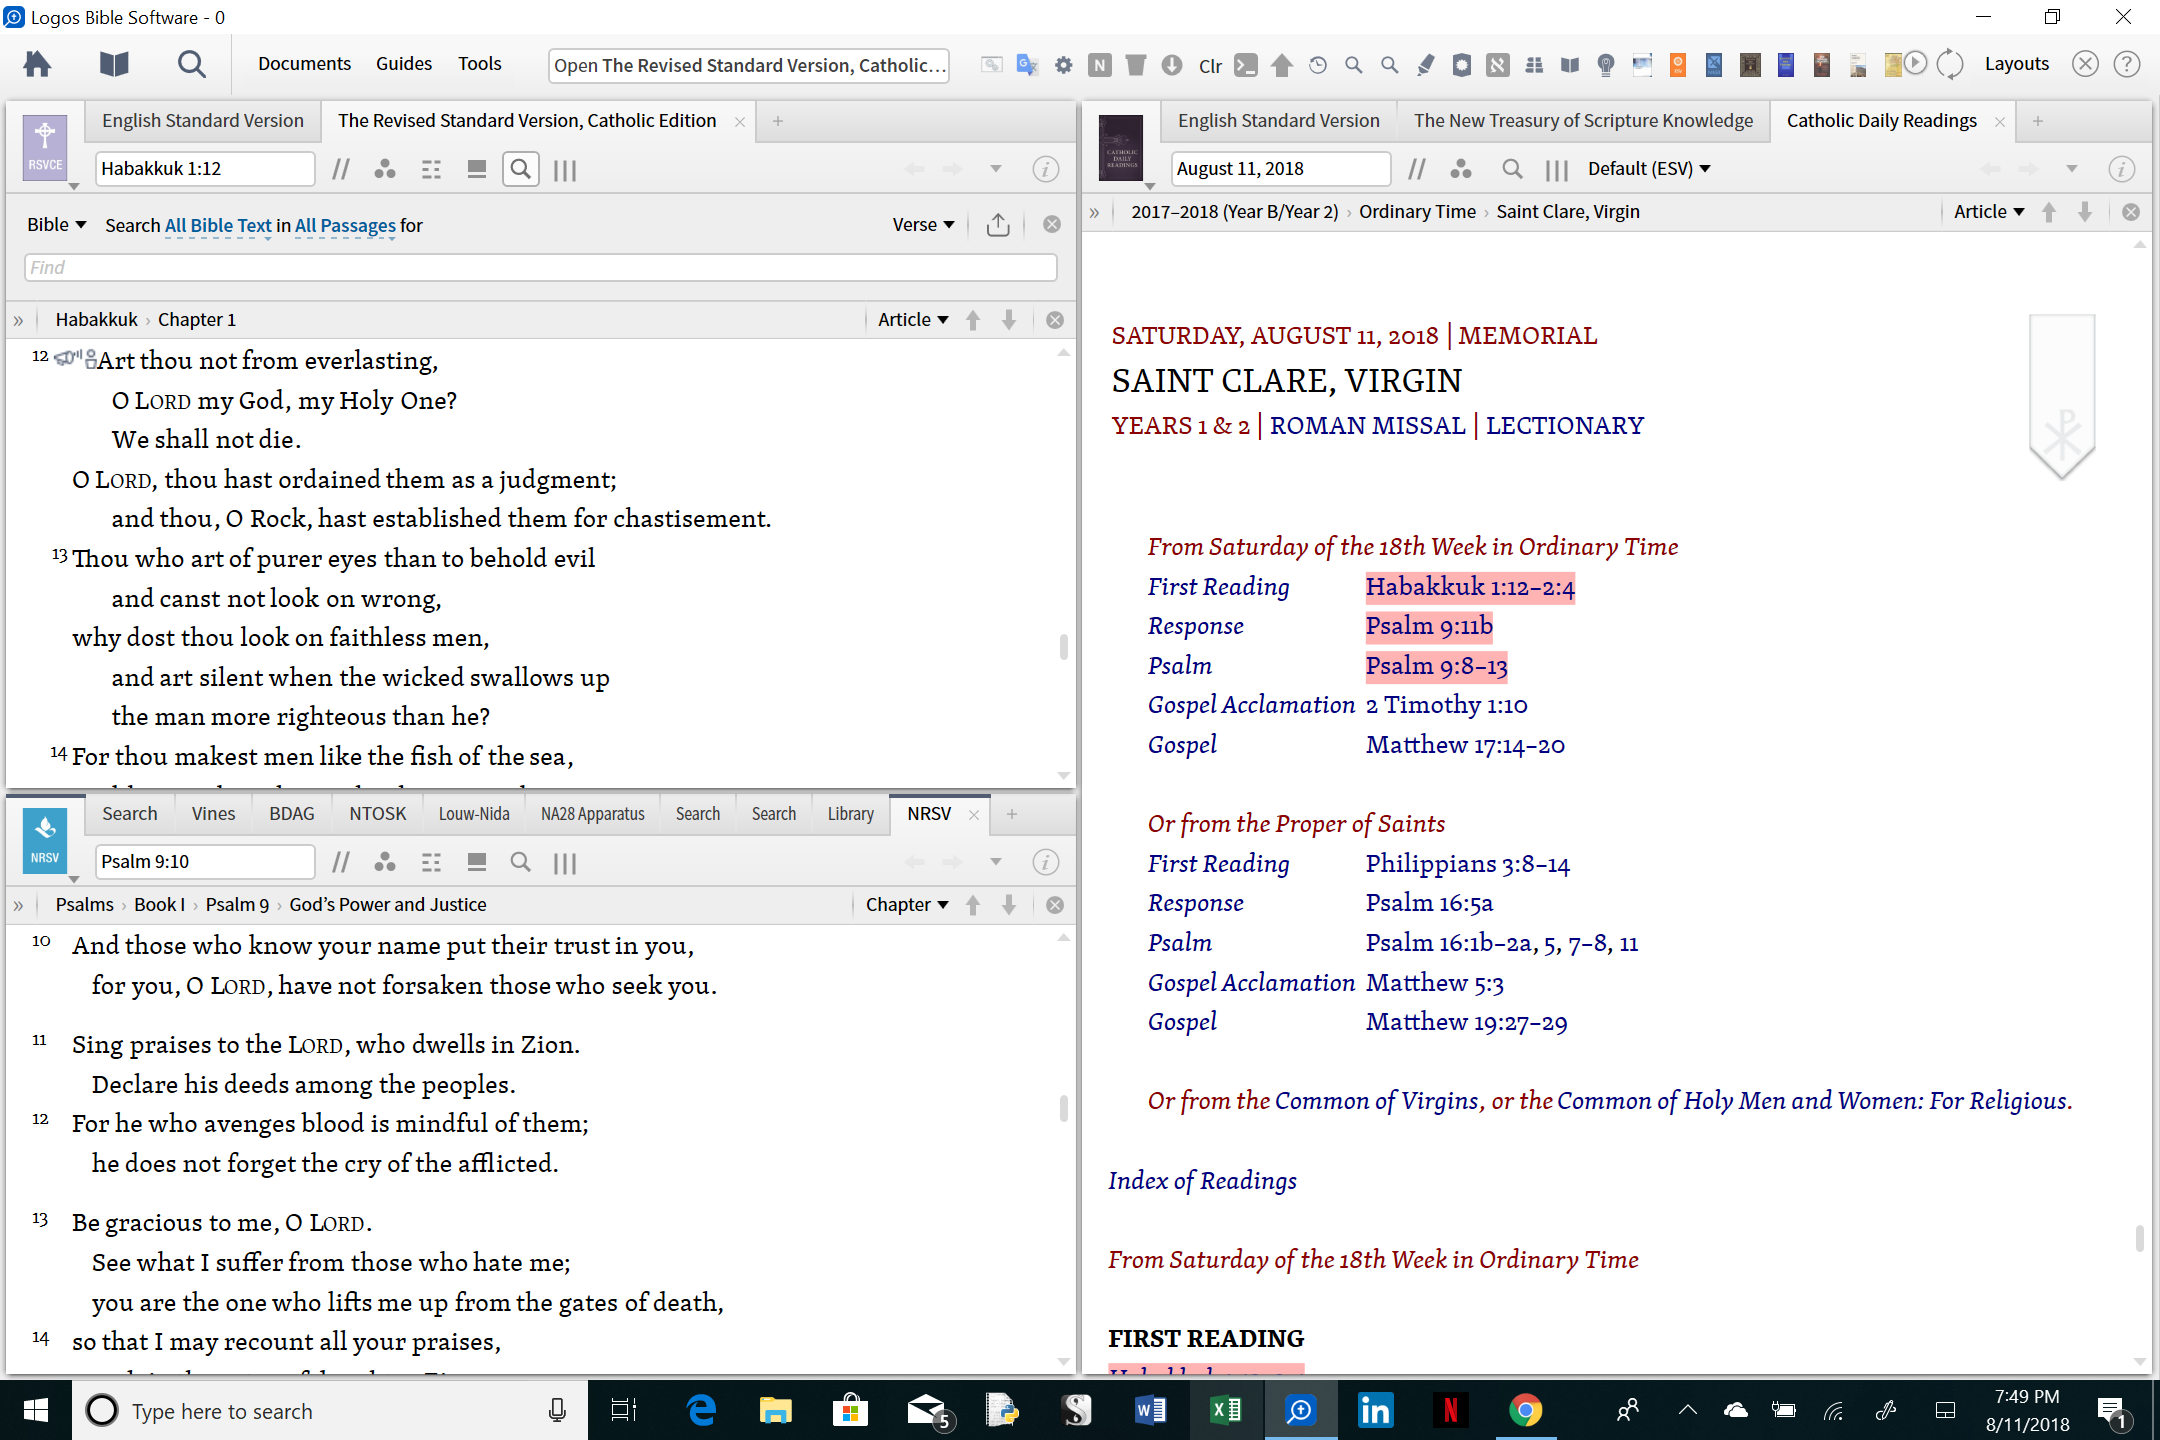
Task: Toggle multiple column view in the NRSV panel
Action: [x=565, y=863]
